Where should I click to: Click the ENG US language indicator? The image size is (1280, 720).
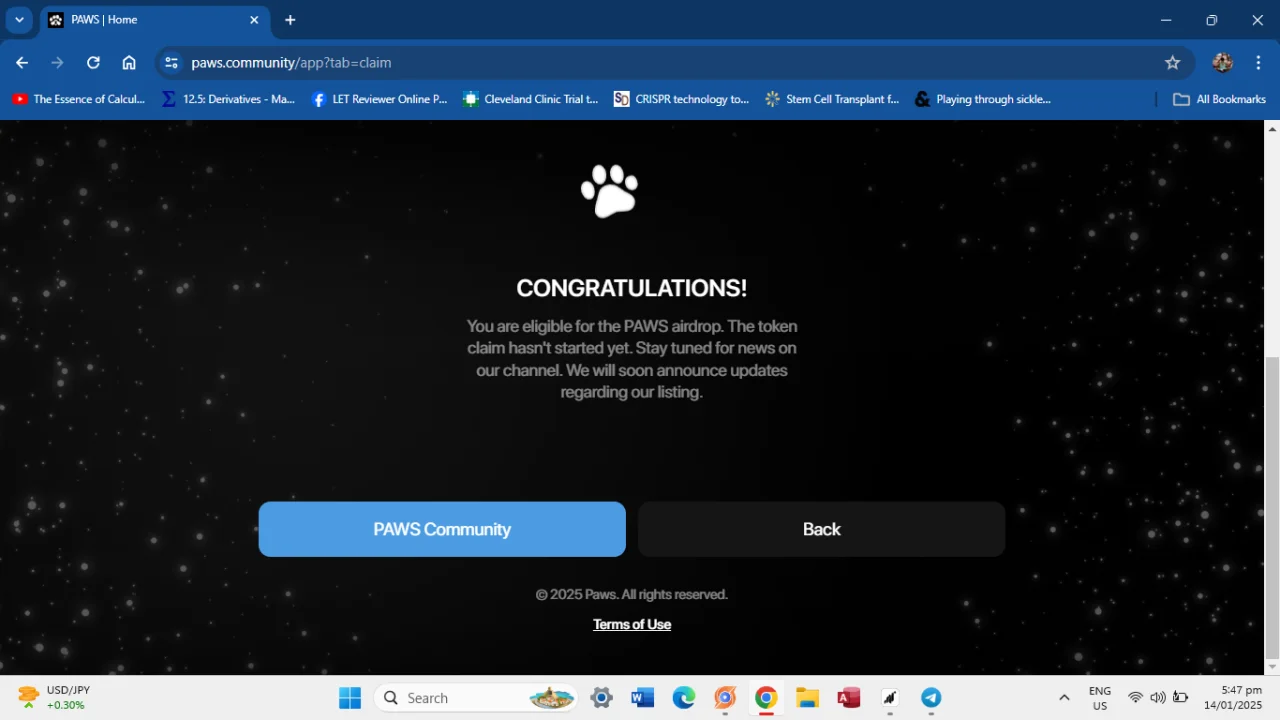tap(1100, 698)
